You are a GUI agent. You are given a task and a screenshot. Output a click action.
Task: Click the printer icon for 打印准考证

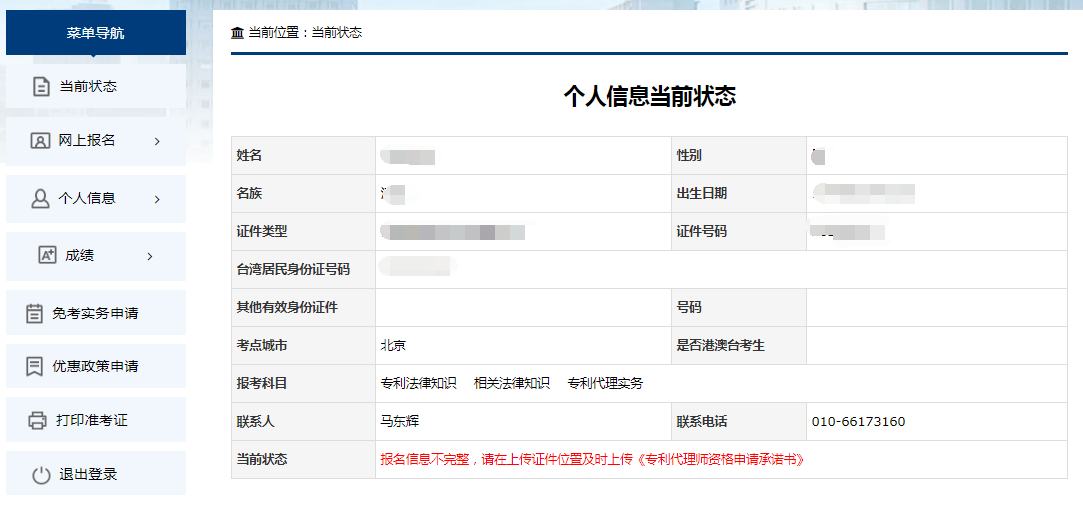click(38, 420)
